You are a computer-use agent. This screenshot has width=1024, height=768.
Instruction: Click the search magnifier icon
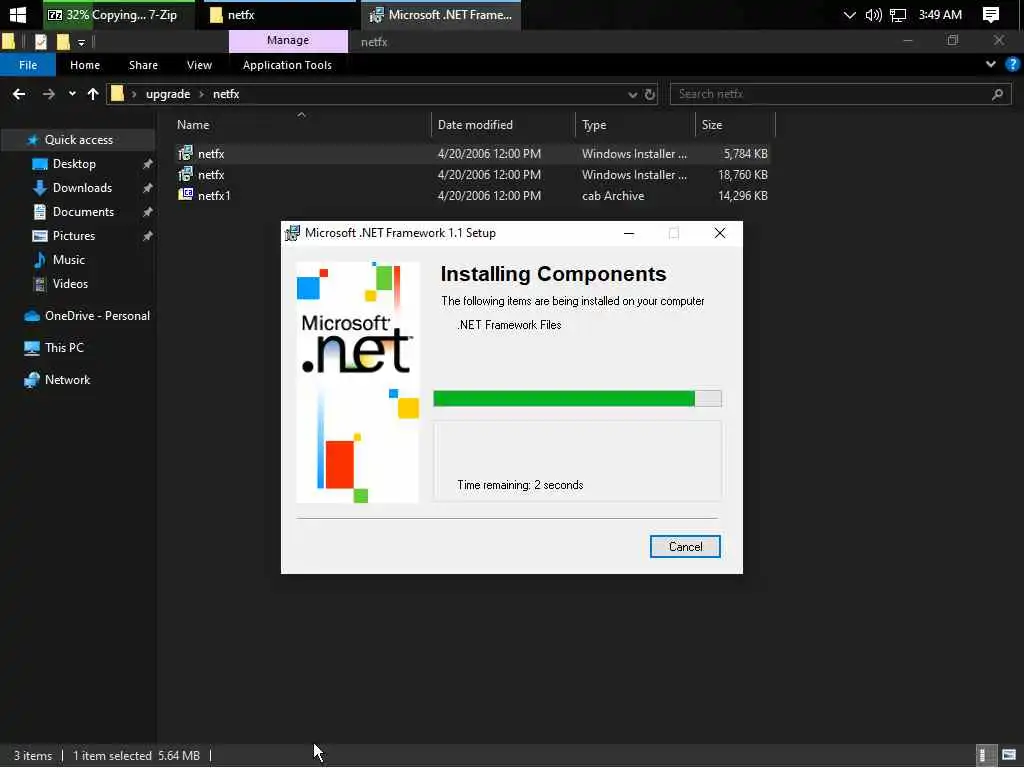click(x=997, y=95)
